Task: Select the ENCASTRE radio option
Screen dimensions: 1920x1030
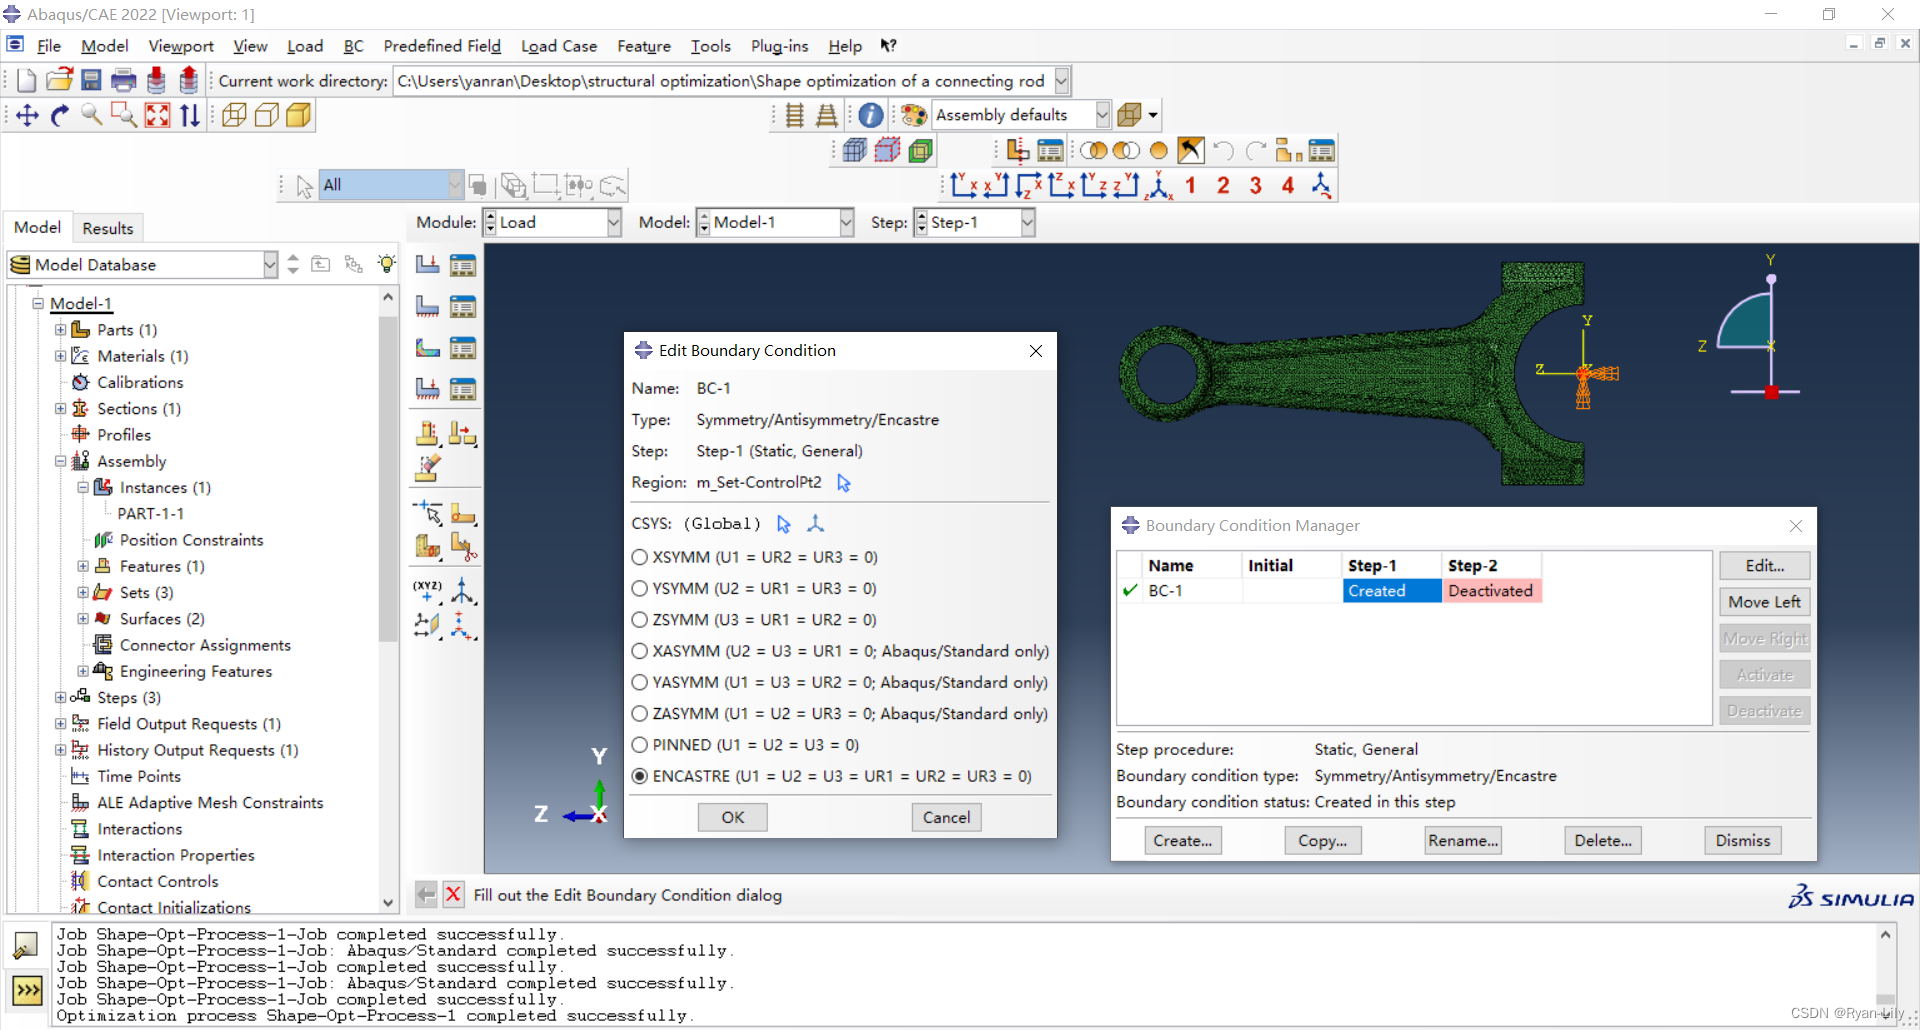Action: [640, 776]
